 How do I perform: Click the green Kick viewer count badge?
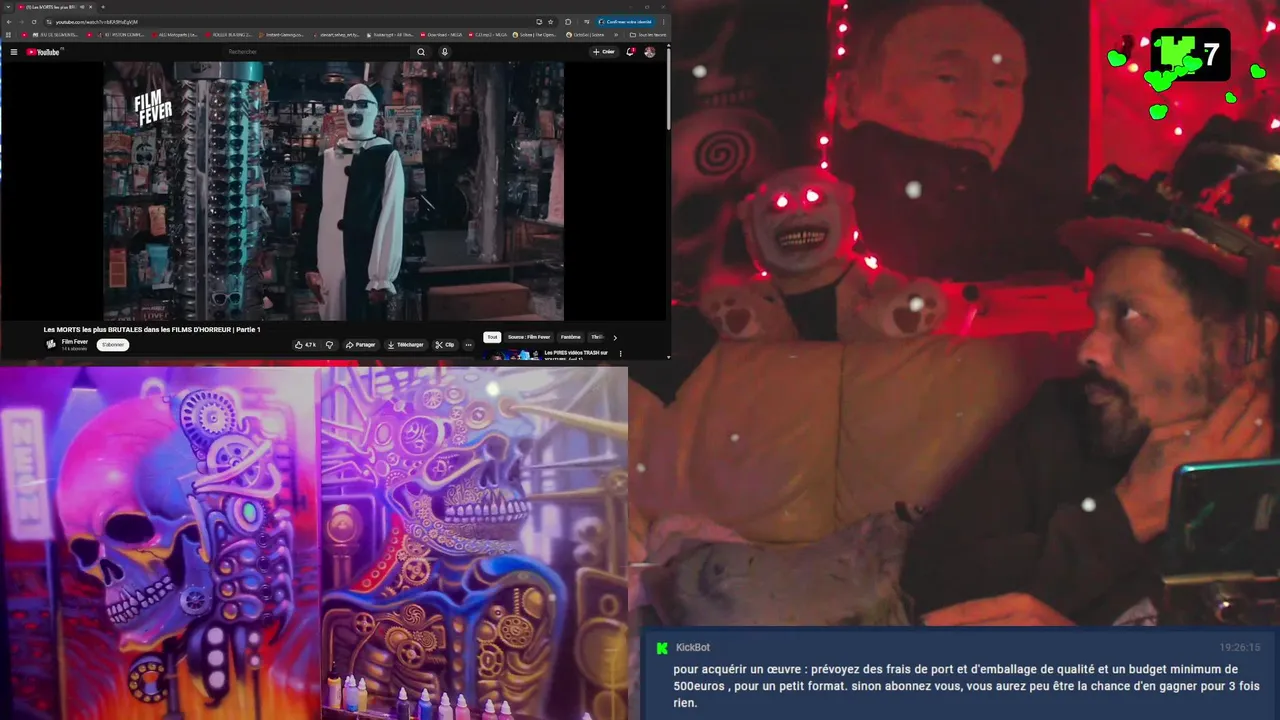[x=1190, y=54]
